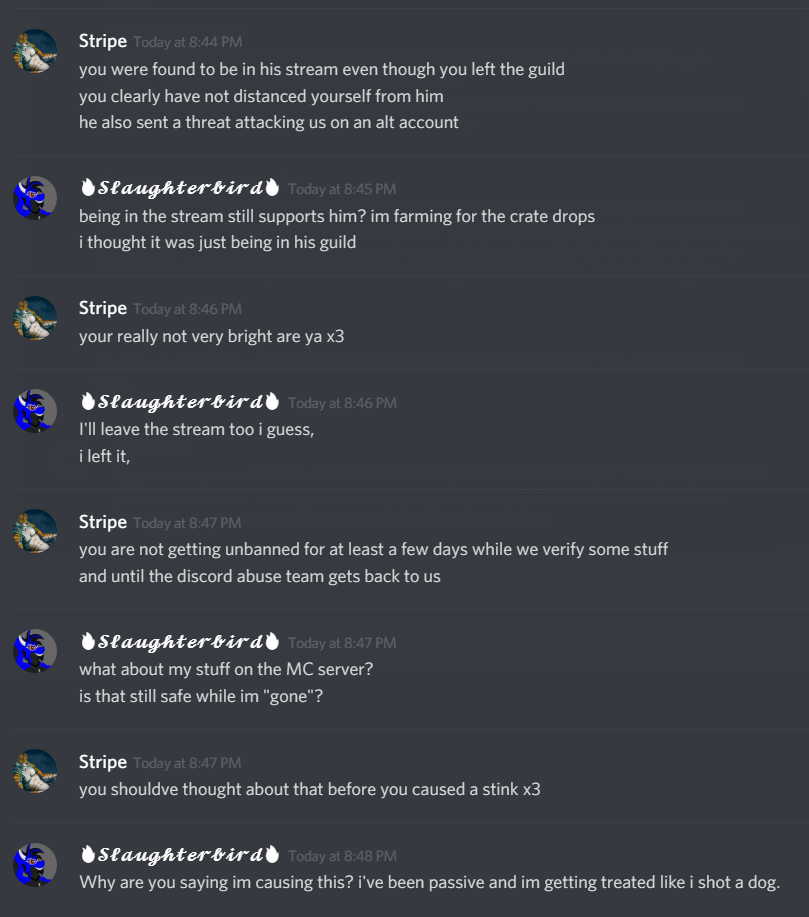Click the Slaughterbird username at 8:45 PM
The width and height of the screenshot is (809, 917).
pos(180,188)
